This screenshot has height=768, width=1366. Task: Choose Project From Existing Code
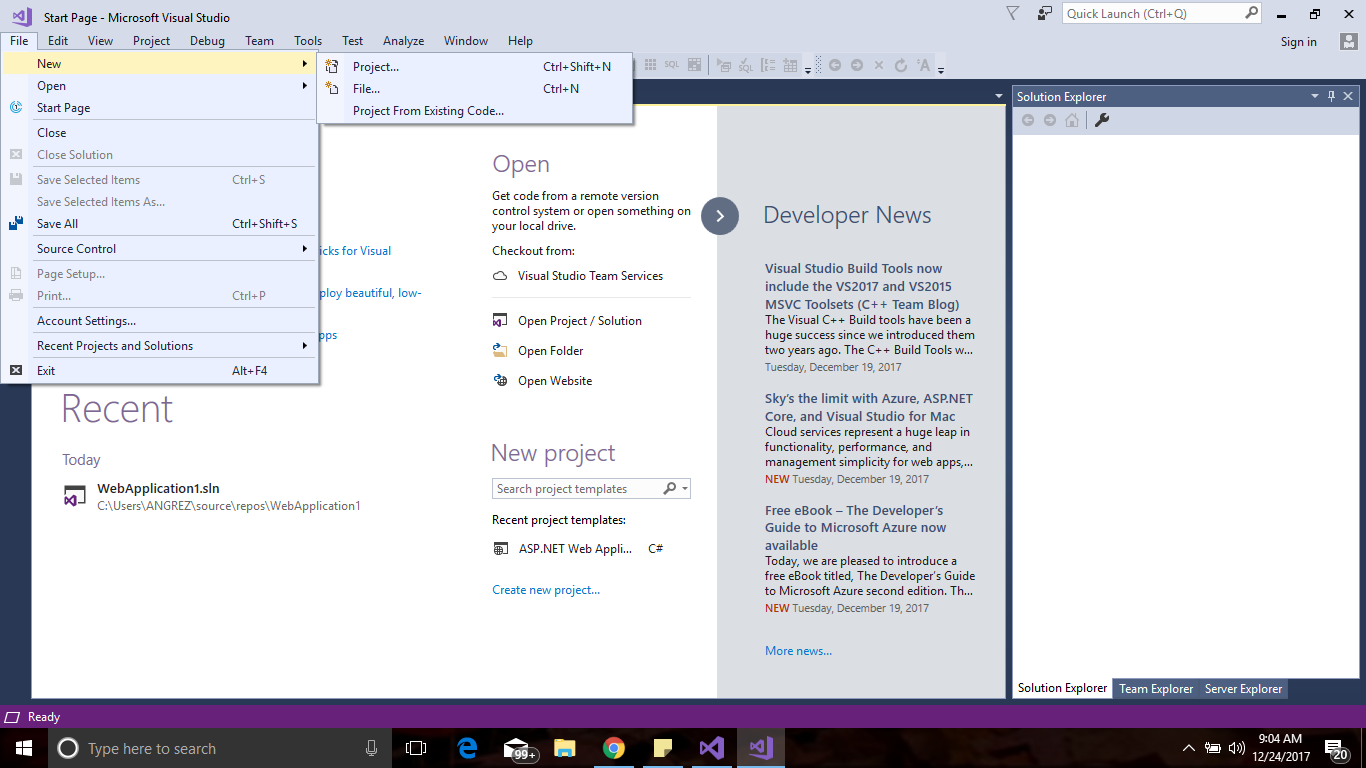coord(475,111)
